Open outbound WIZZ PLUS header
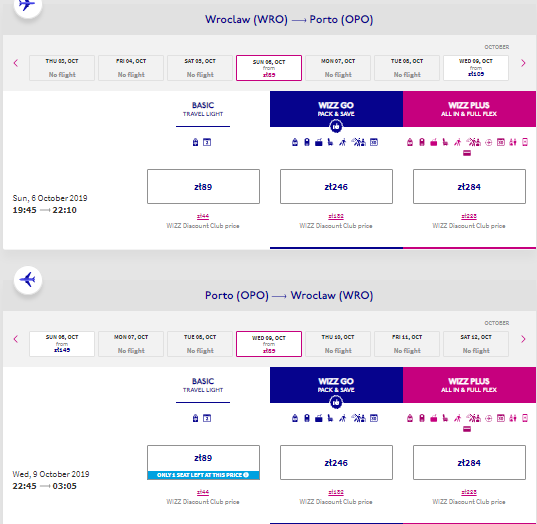Screen dimensions: 537x524 pyautogui.click(x=469, y=109)
